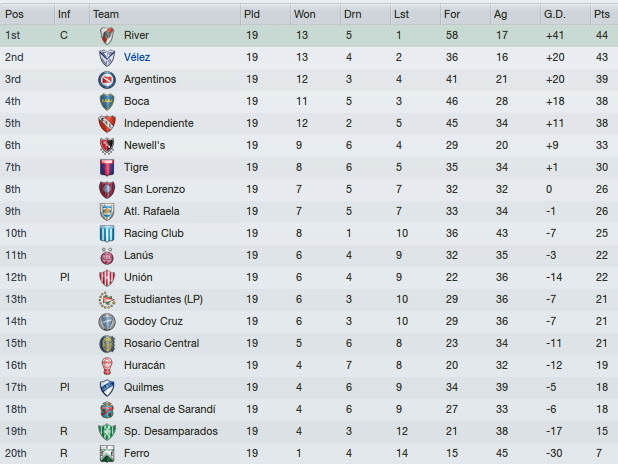Screen dimensions: 618x464
Task: Select the Huracán row in table
Action: point(309,365)
